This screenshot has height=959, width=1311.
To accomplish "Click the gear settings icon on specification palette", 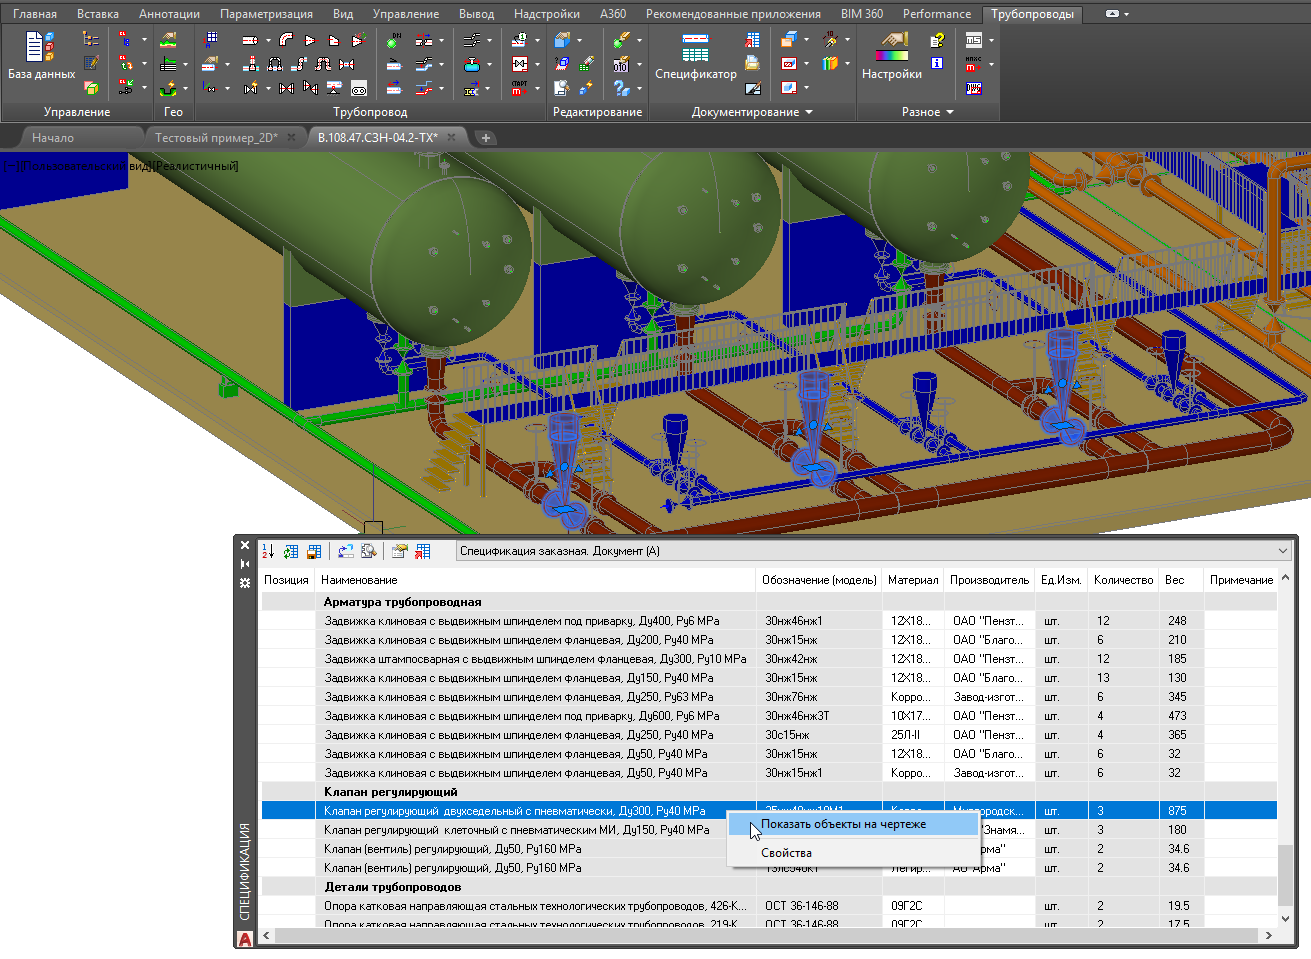I will (245, 582).
